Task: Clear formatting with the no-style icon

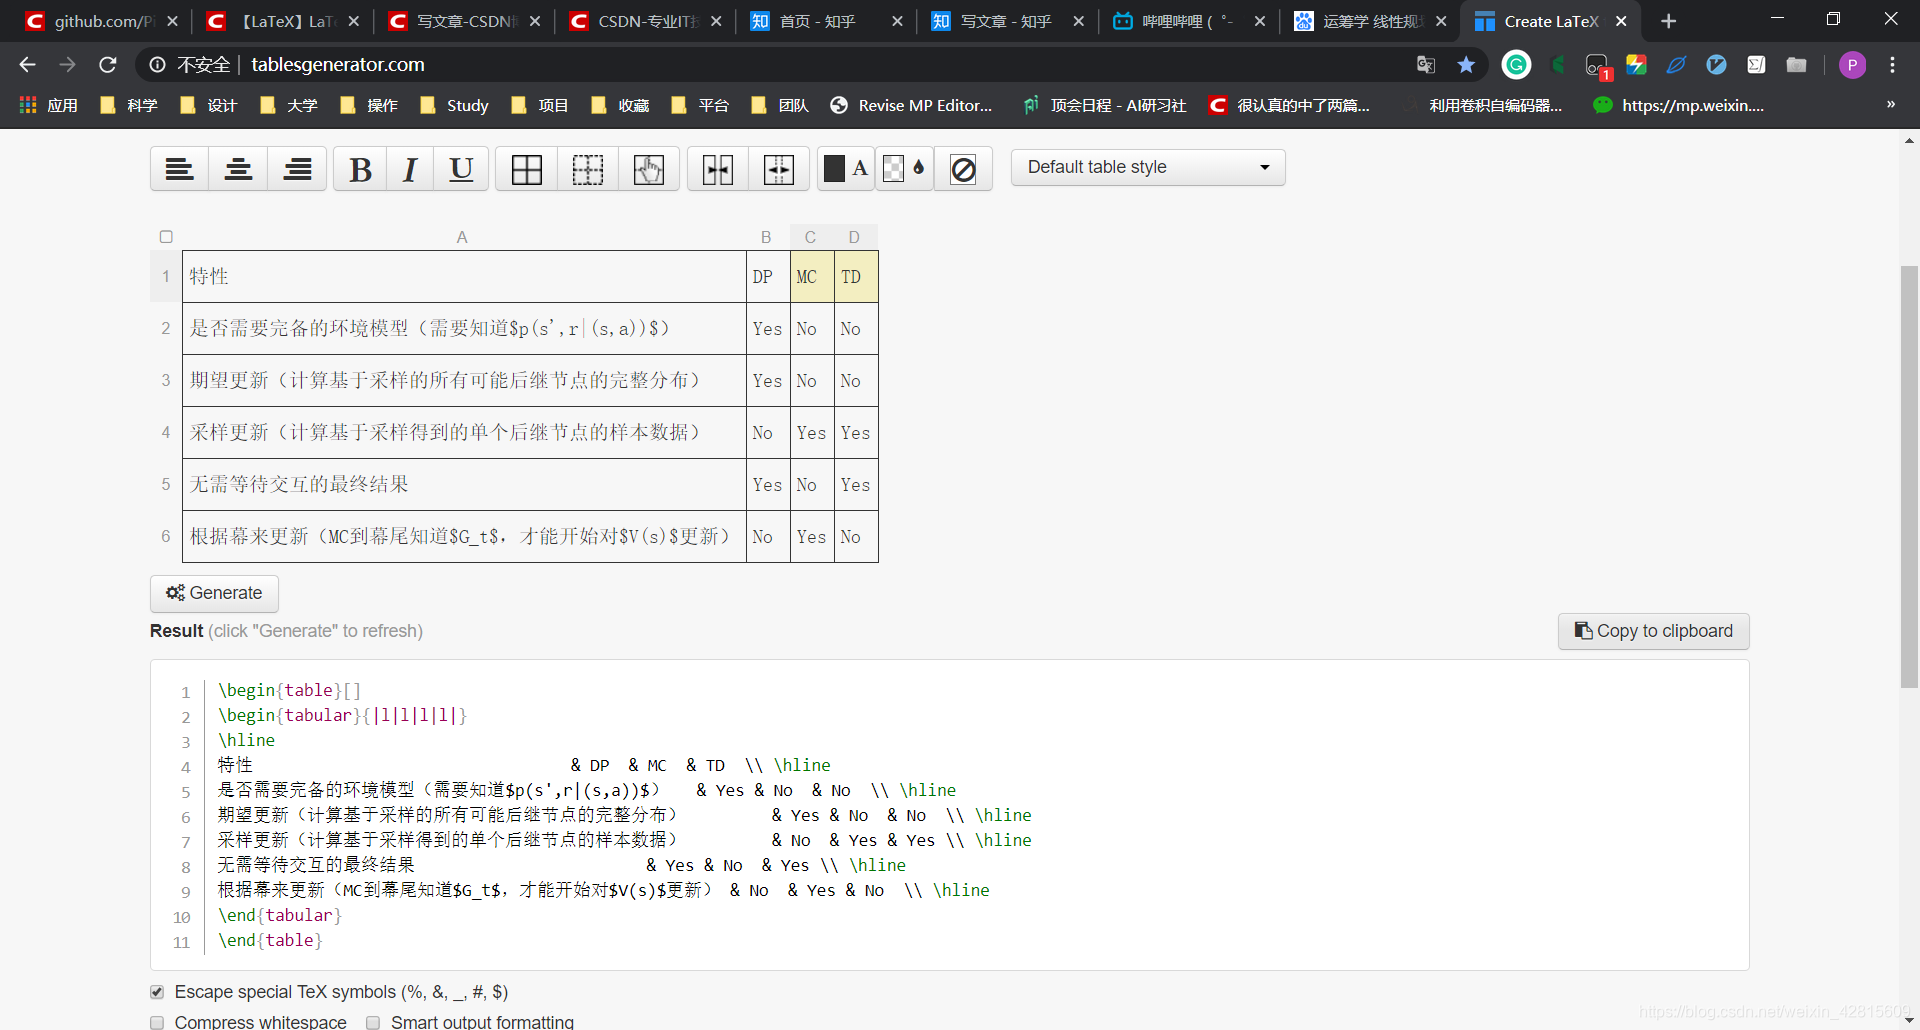Action: (x=963, y=168)
